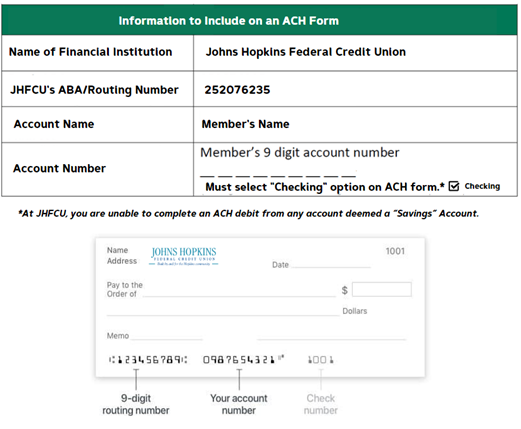
Task: Click the MICR account number digits
Action: click(x=243, y=360)
